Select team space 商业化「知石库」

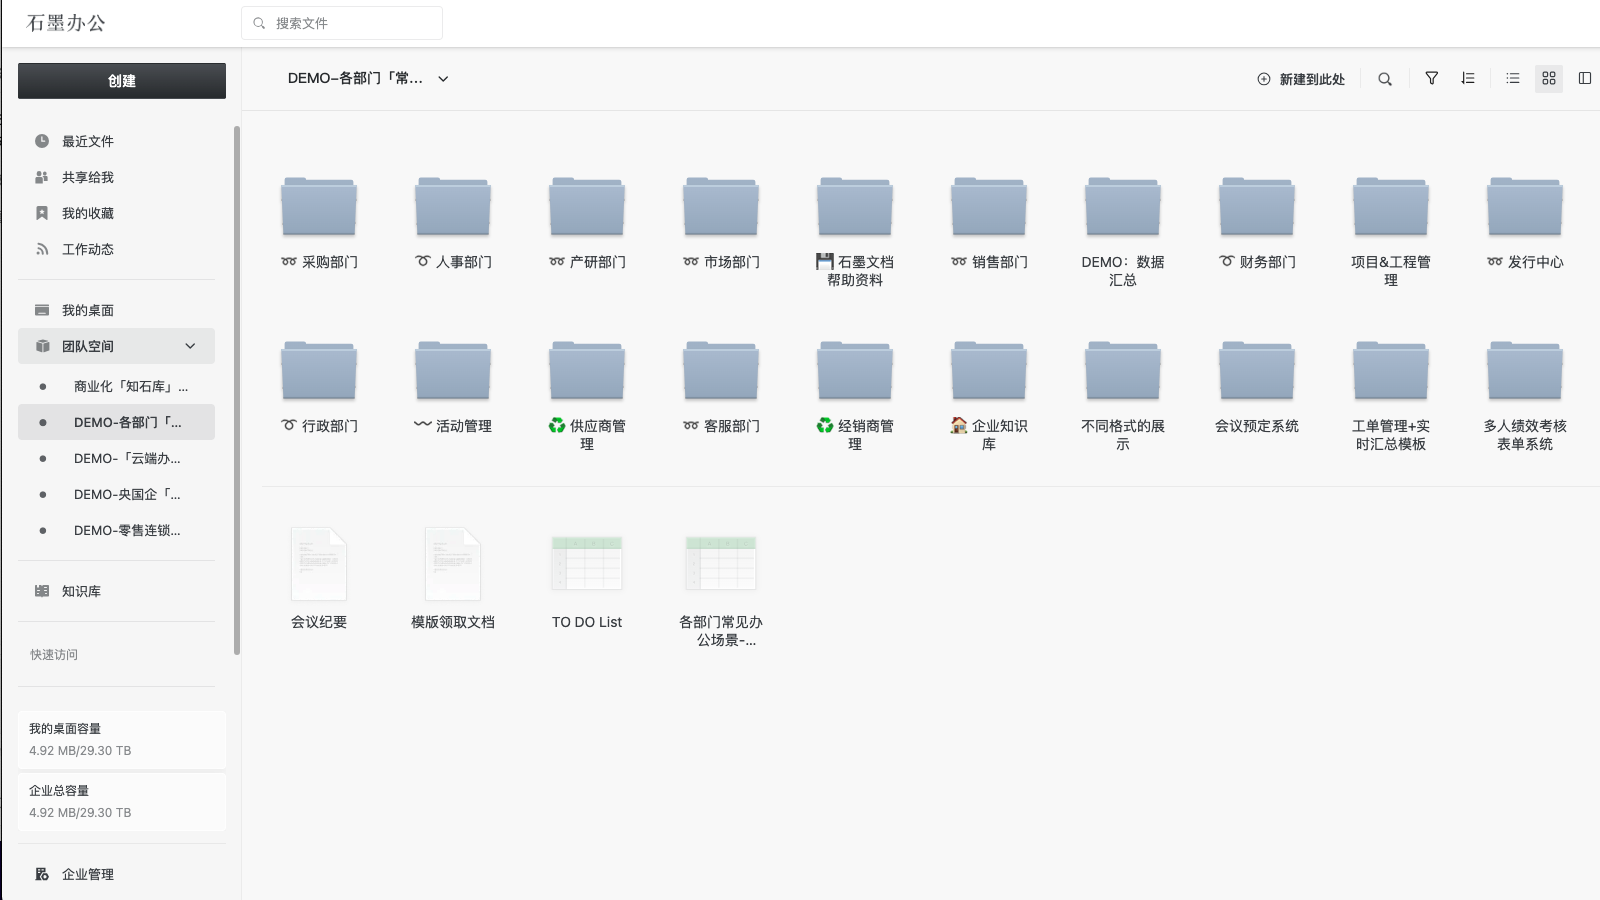(x=116, y=386)
